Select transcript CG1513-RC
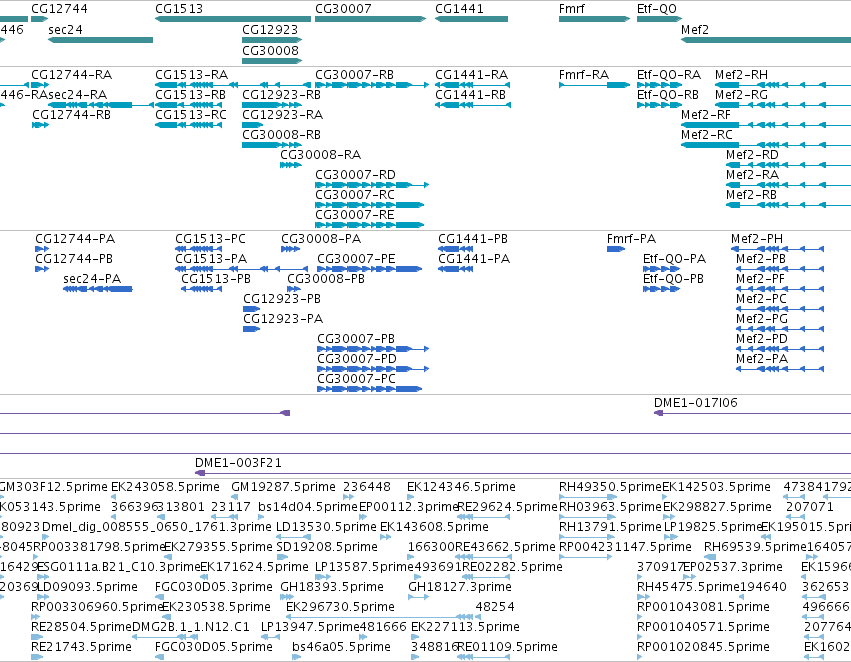Viewport: 851px width, 662px height. (x=191, y=114)
